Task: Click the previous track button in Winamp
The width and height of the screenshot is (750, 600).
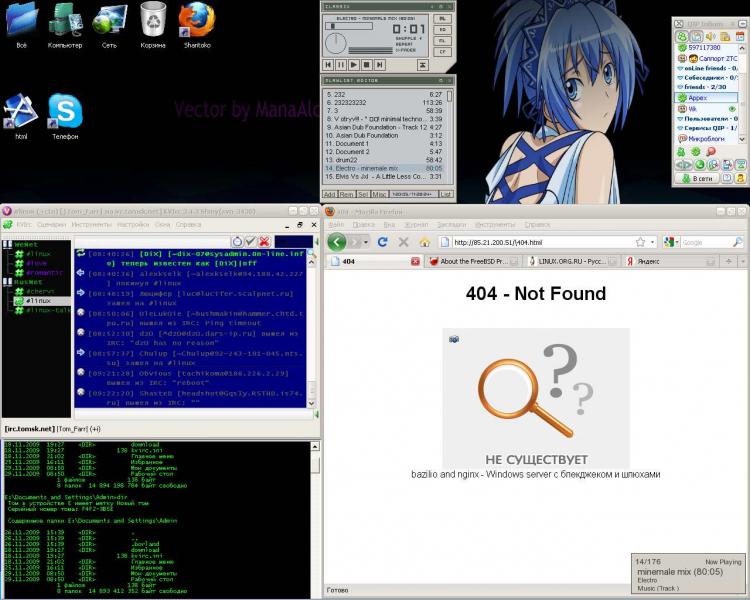Action: pyautogui.click(x=328, y=65)
